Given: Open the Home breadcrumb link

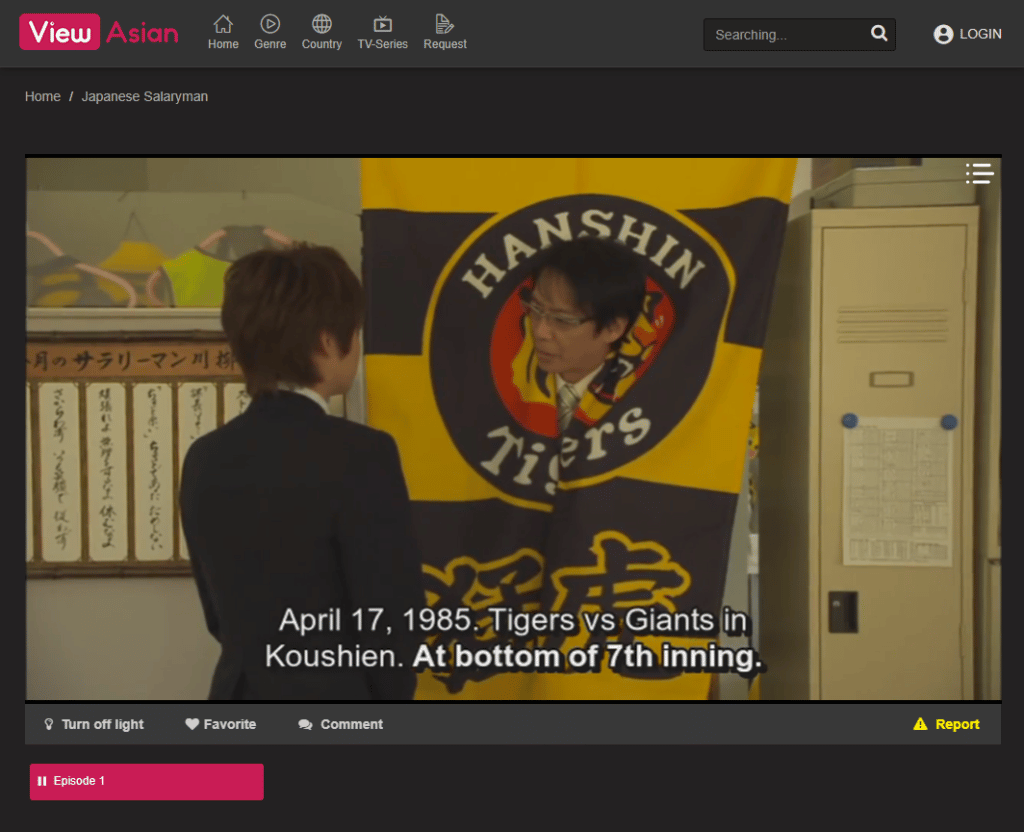Looking at the screenshot, I should (42, 96).
